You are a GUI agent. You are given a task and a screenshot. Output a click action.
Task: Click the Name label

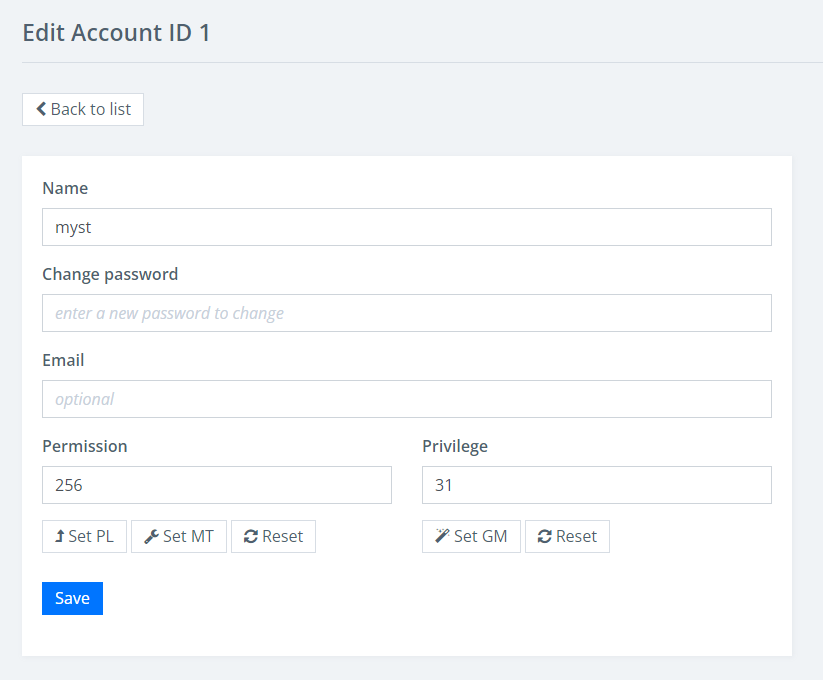coord(65,188)
